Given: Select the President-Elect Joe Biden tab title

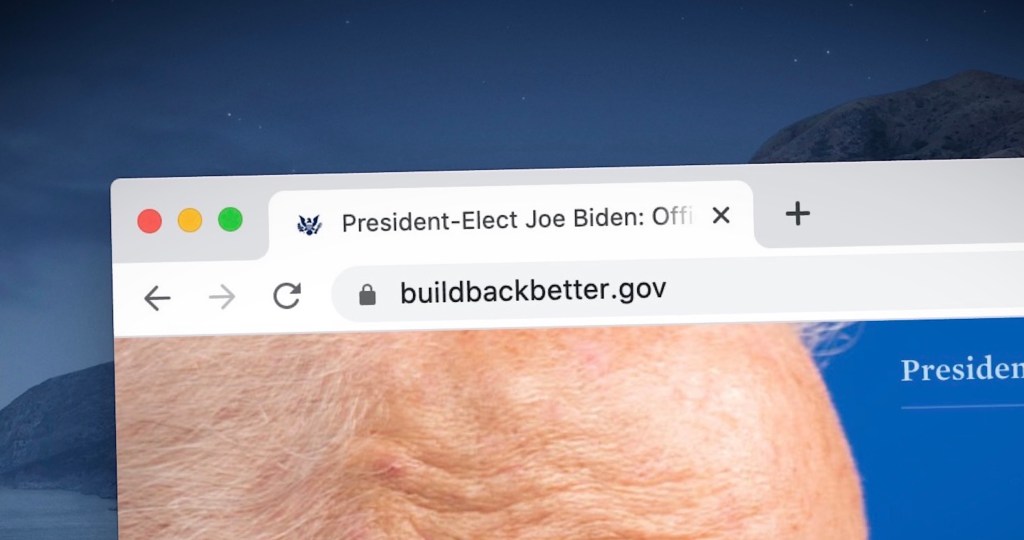Looking at the screenshot, I should tap(517, 219).
